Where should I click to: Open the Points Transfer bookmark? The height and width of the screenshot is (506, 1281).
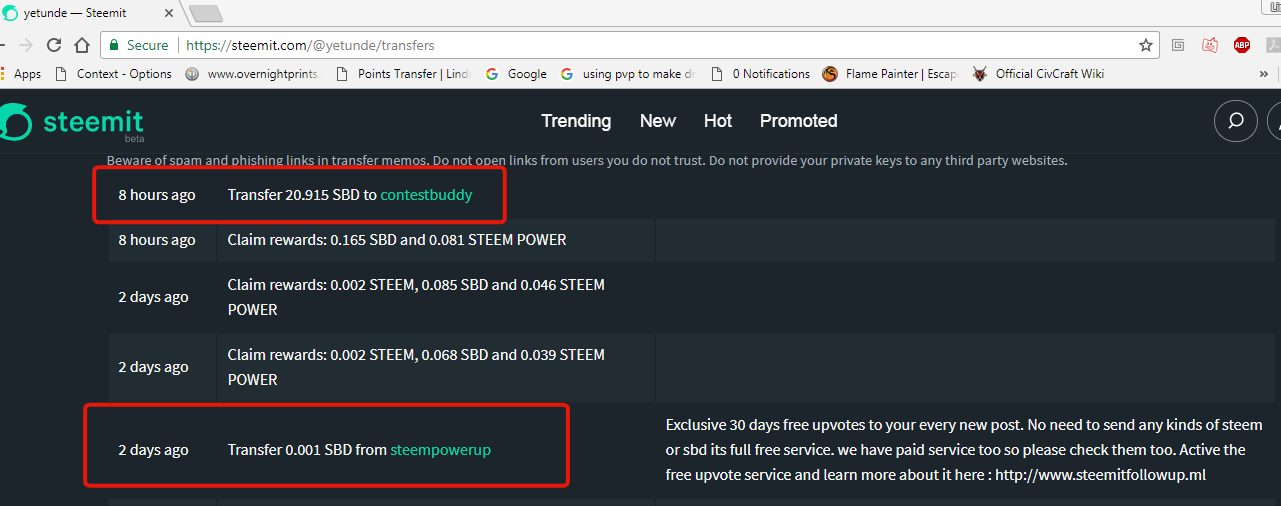point(404,74)
